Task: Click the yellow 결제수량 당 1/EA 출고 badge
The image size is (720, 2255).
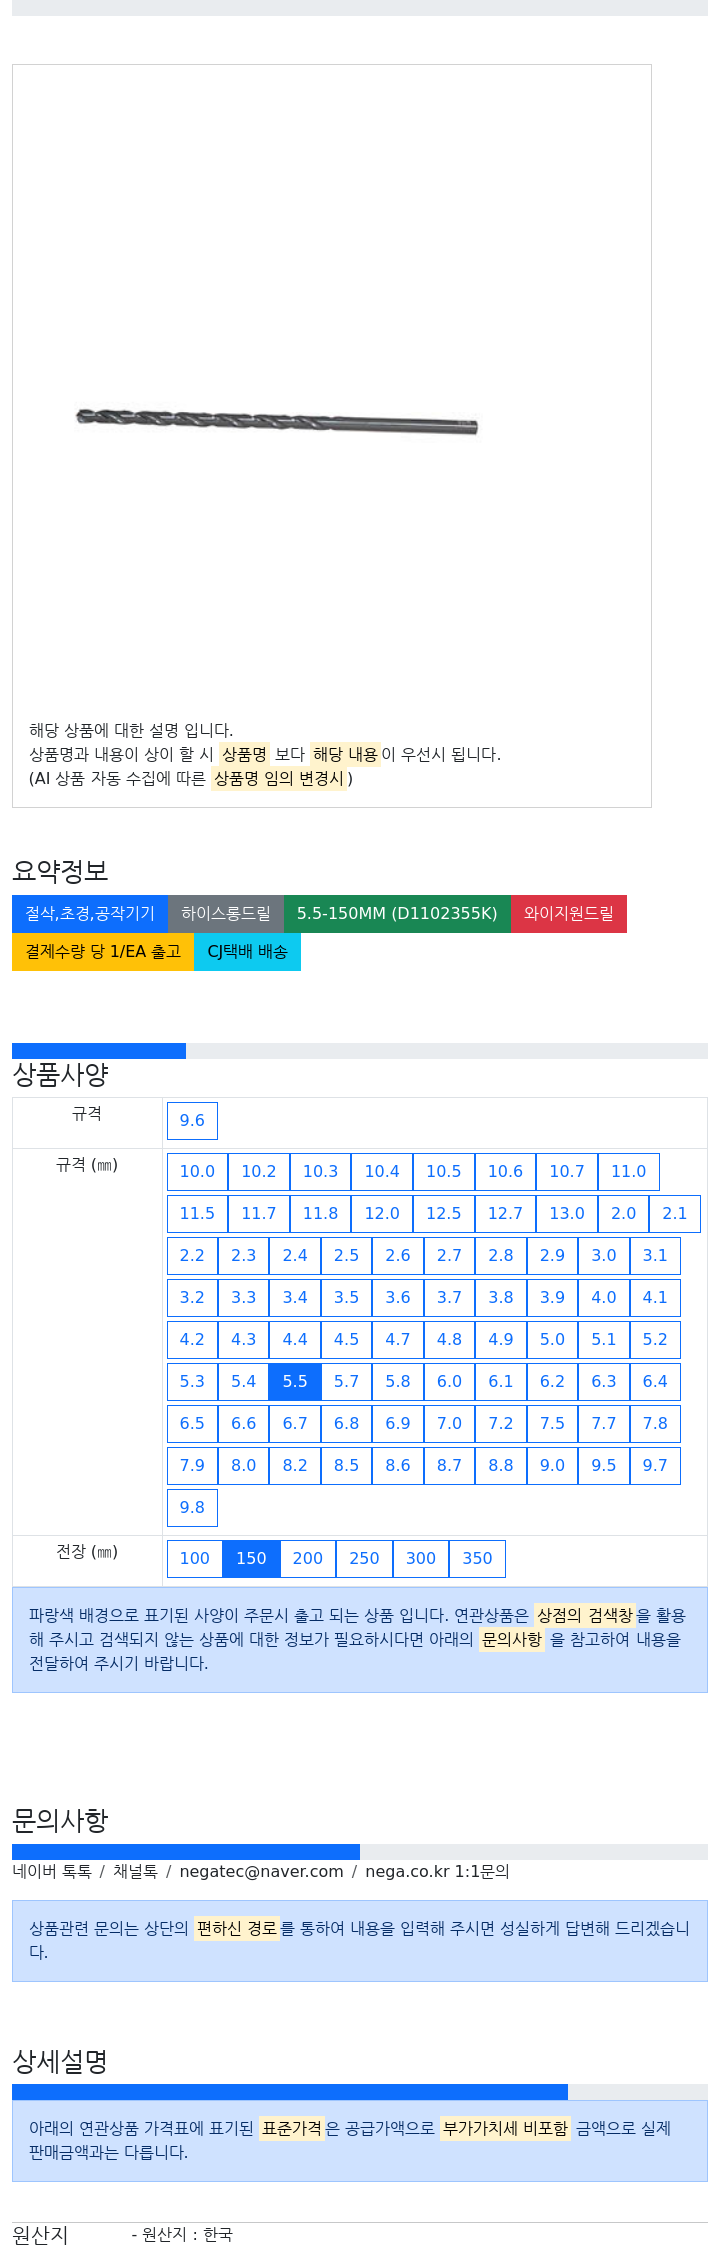Action: (103, 952)
